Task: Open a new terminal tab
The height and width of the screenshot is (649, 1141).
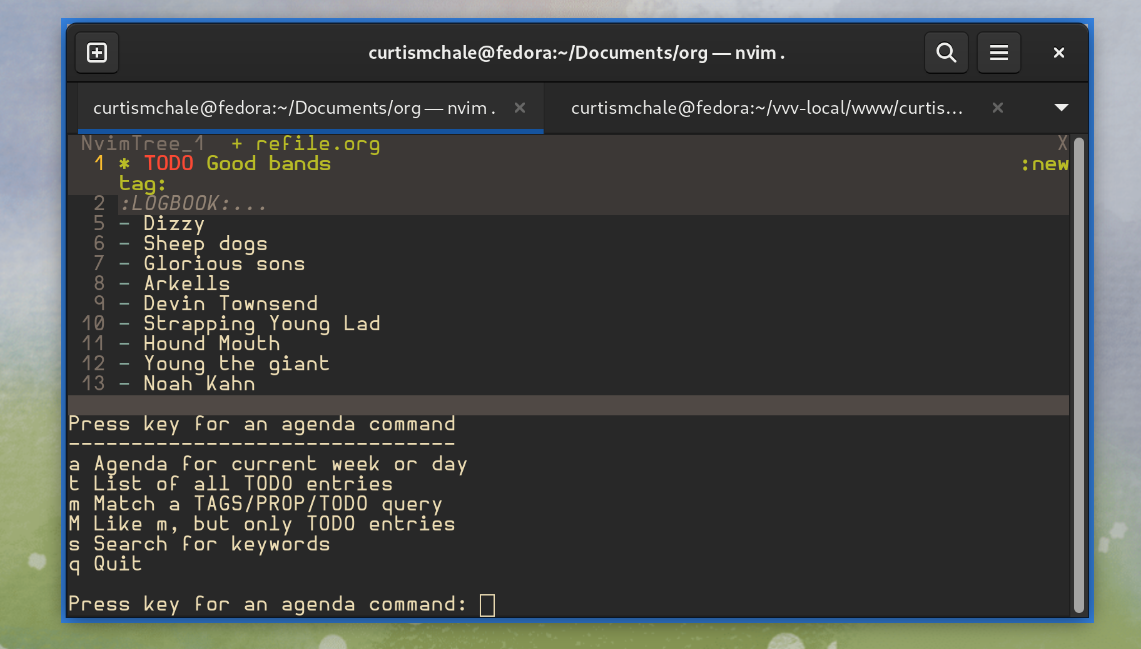Action: [97, 53]
